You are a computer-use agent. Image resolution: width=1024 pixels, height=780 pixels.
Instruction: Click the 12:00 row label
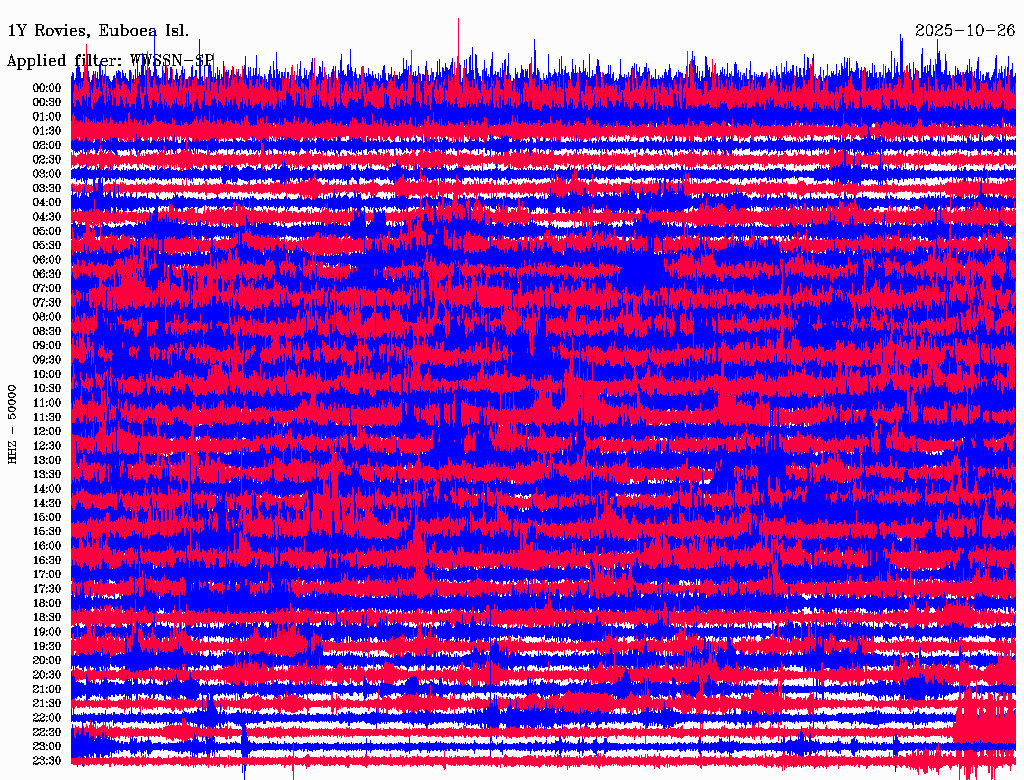pyautogui.click(x=47, y=431)
